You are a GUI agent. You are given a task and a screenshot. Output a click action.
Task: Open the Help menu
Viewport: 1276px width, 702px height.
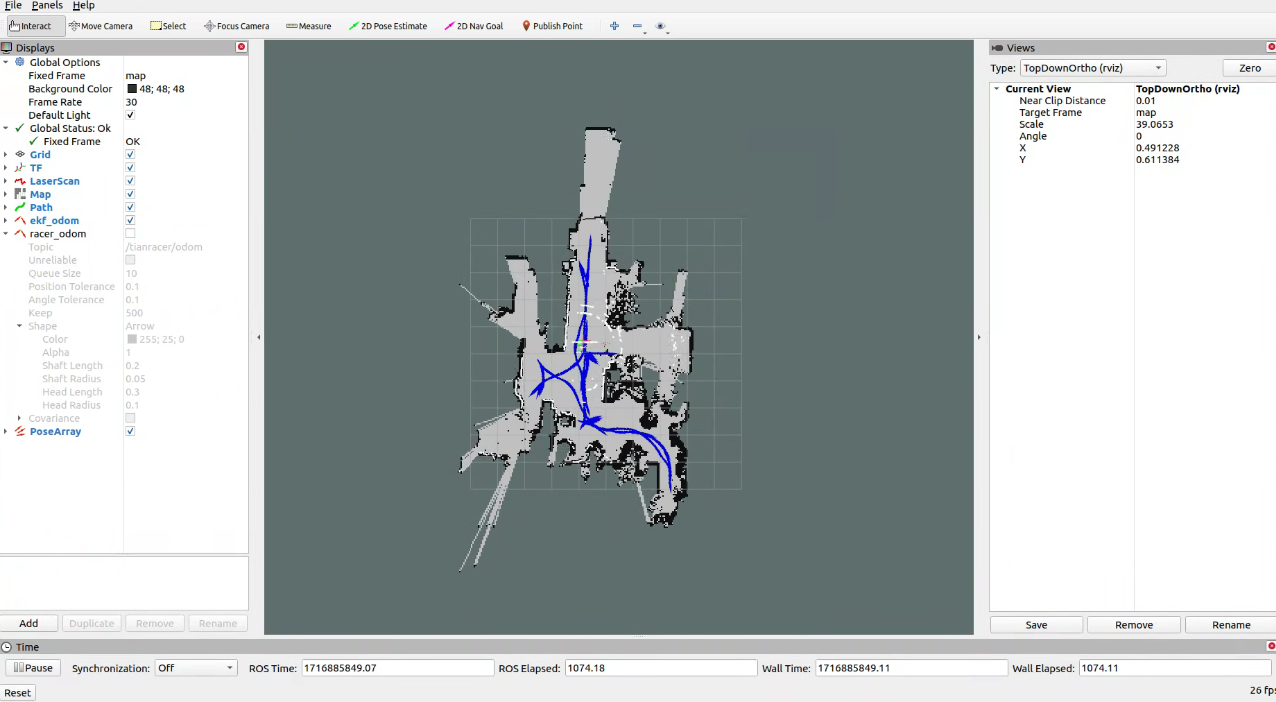pyautogui.click(x=83, y=6)
